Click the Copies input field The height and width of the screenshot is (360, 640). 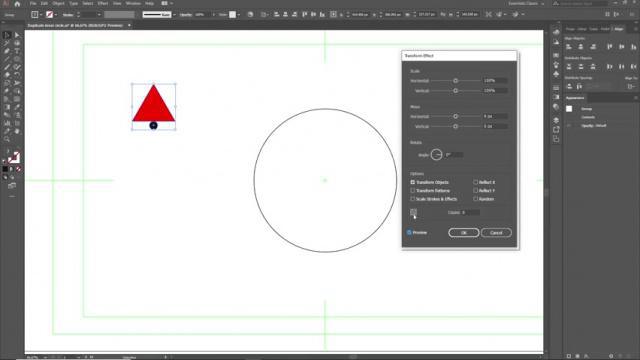point(471,212)
